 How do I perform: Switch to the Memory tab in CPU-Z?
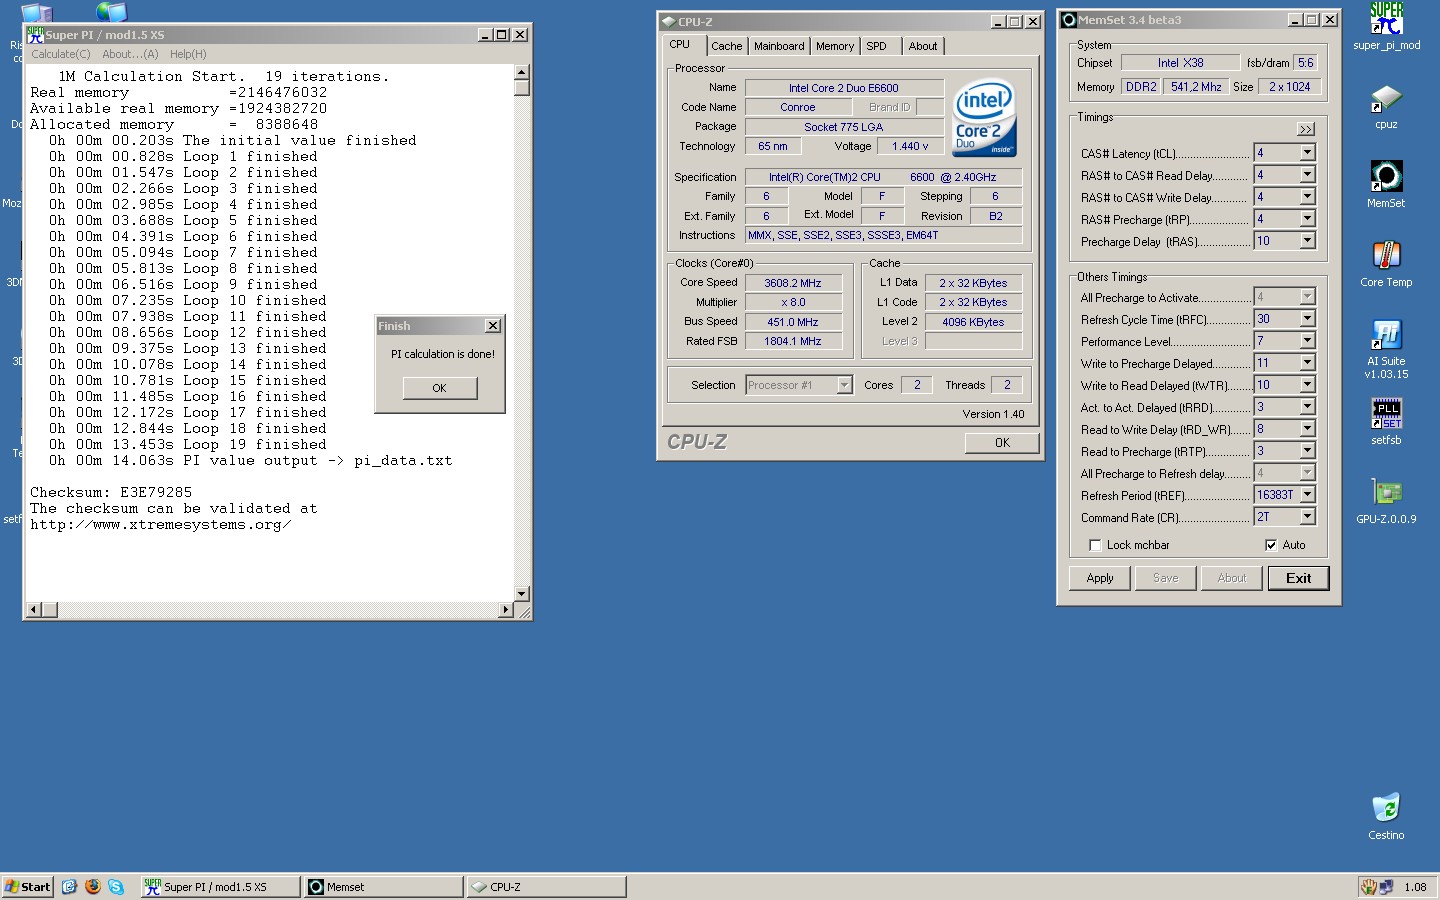[835, 46]
